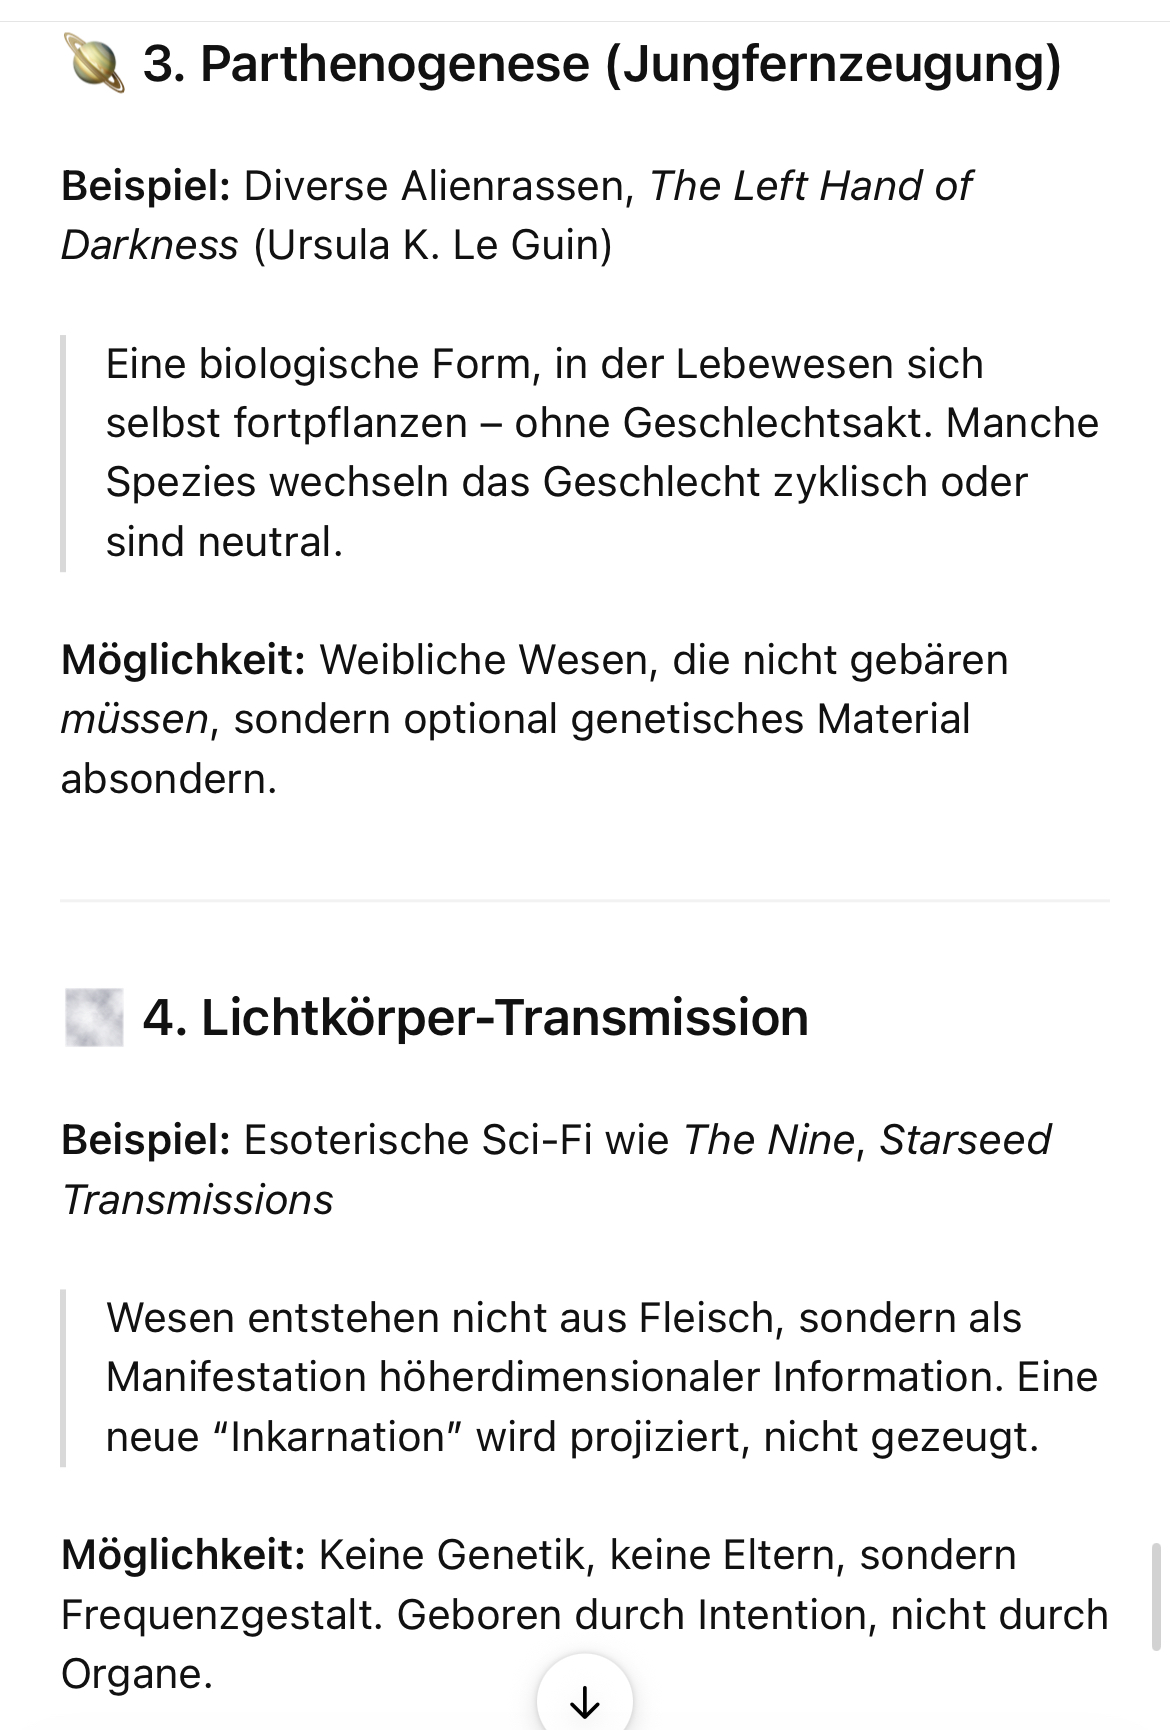Click the heading "4. Lichtkörper-Transmission"
Viewport: 1170px width, 1730px height.
point(475,1018)
